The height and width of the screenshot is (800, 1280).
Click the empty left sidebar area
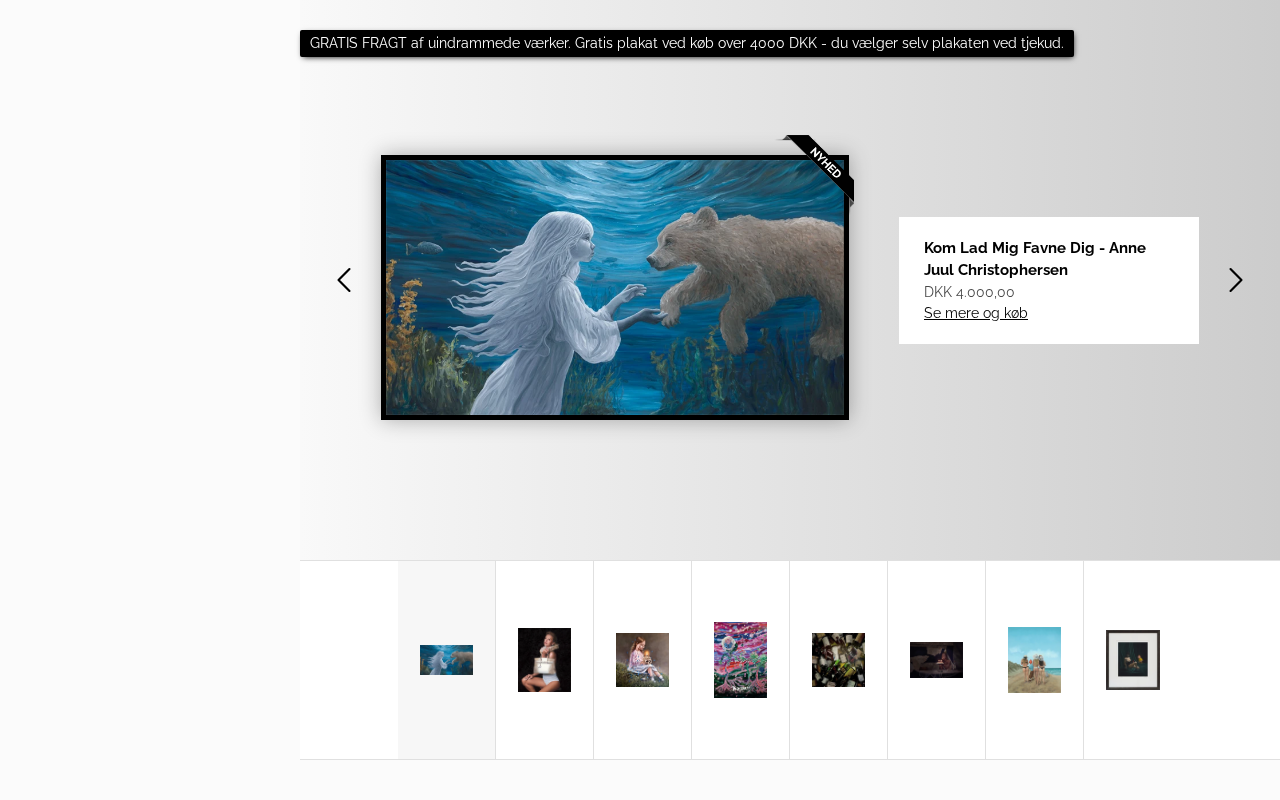pos(150,400)
